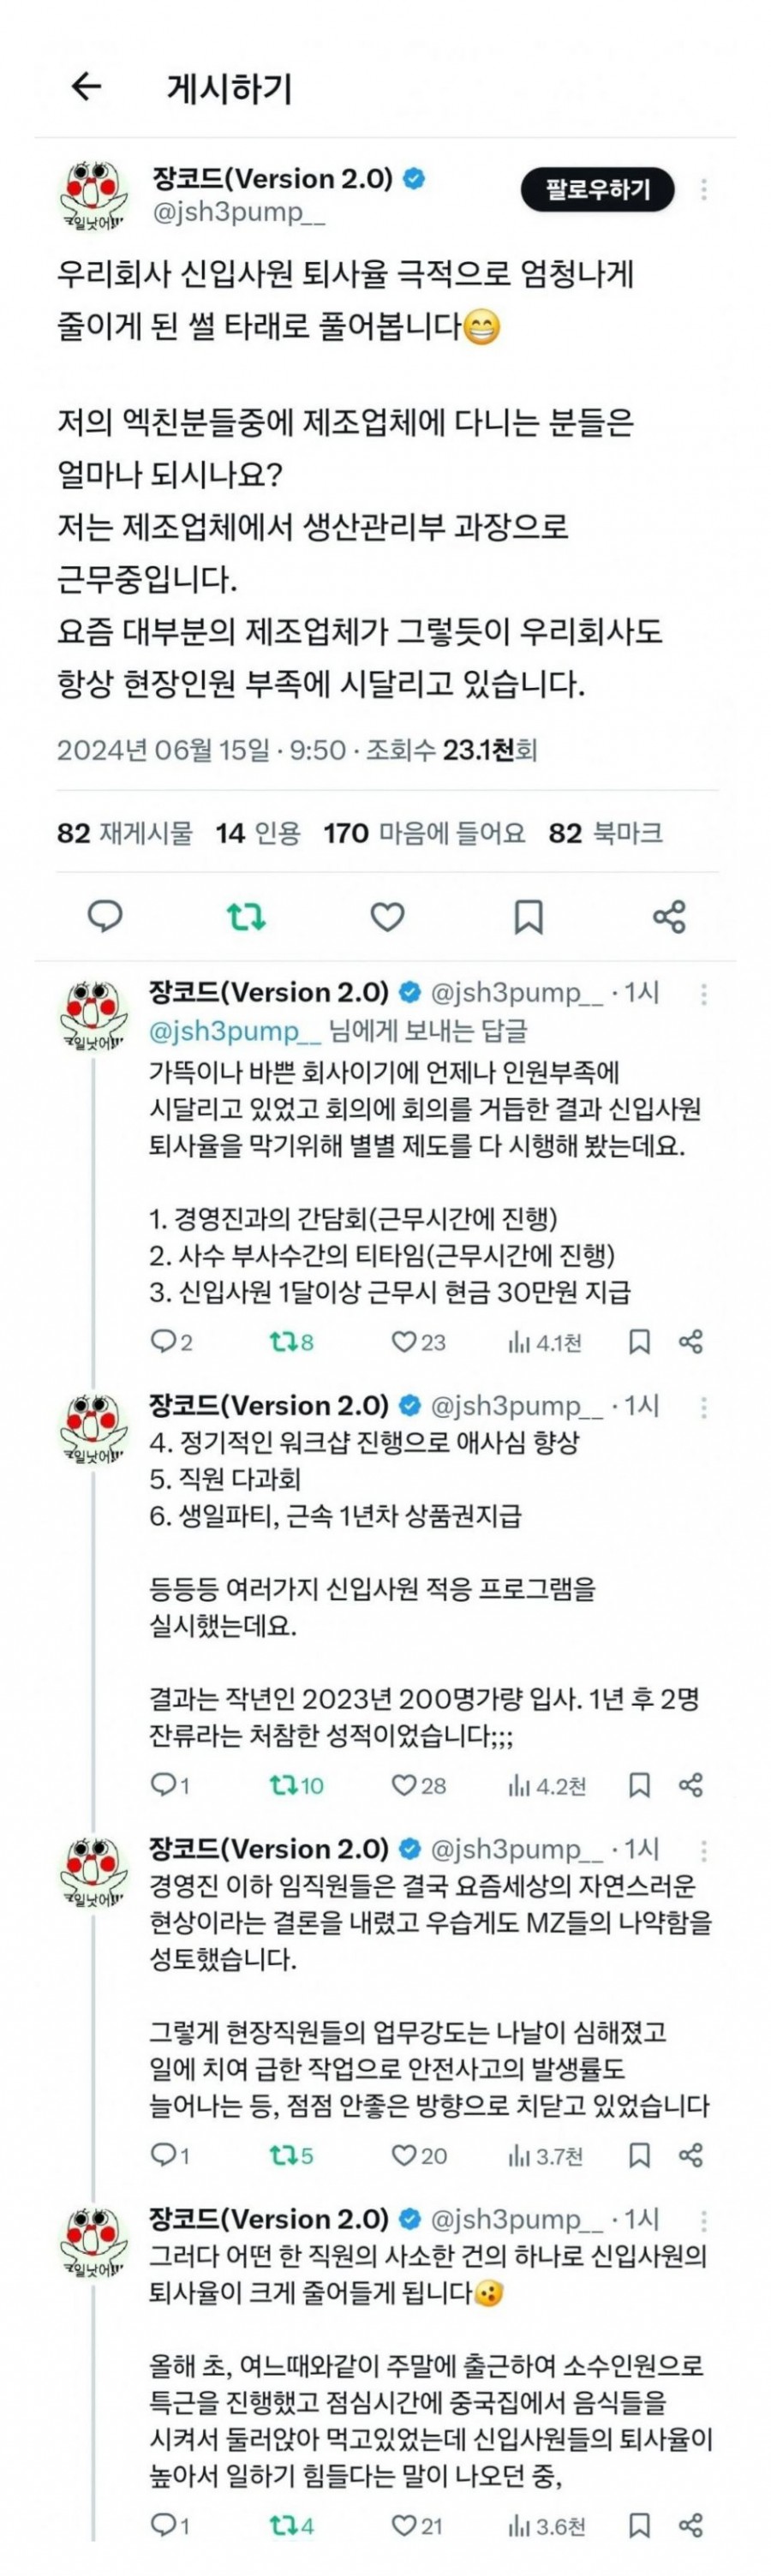
Task: Bookmark the main post
Action: (528, 916)
